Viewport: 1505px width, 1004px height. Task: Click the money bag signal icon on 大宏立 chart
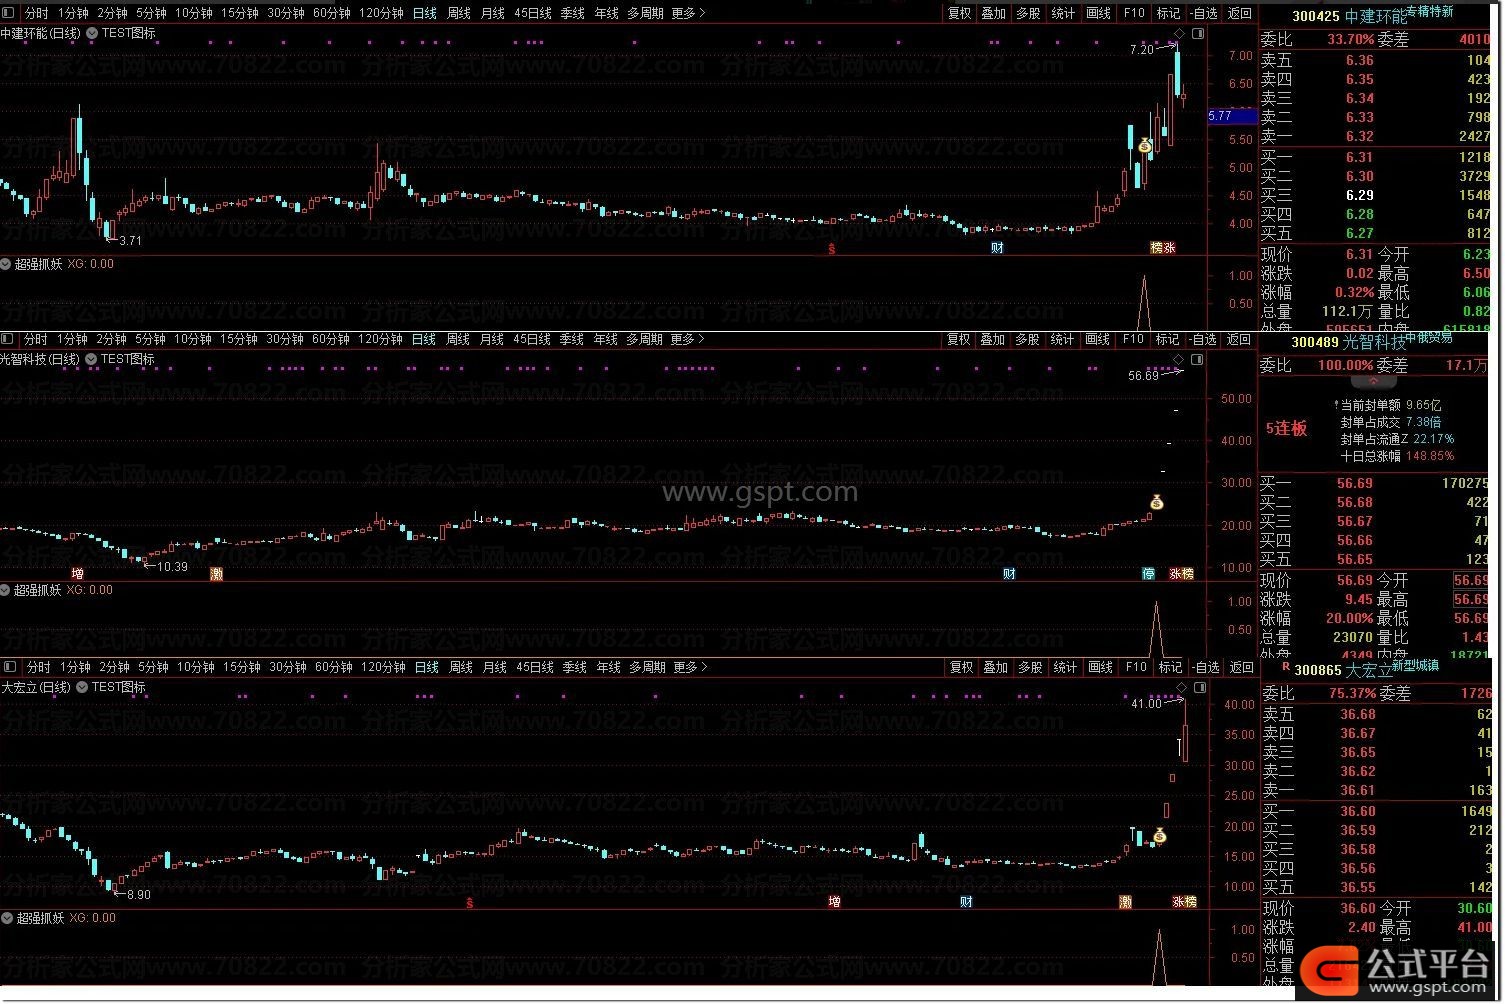(x=1159, y=835)
